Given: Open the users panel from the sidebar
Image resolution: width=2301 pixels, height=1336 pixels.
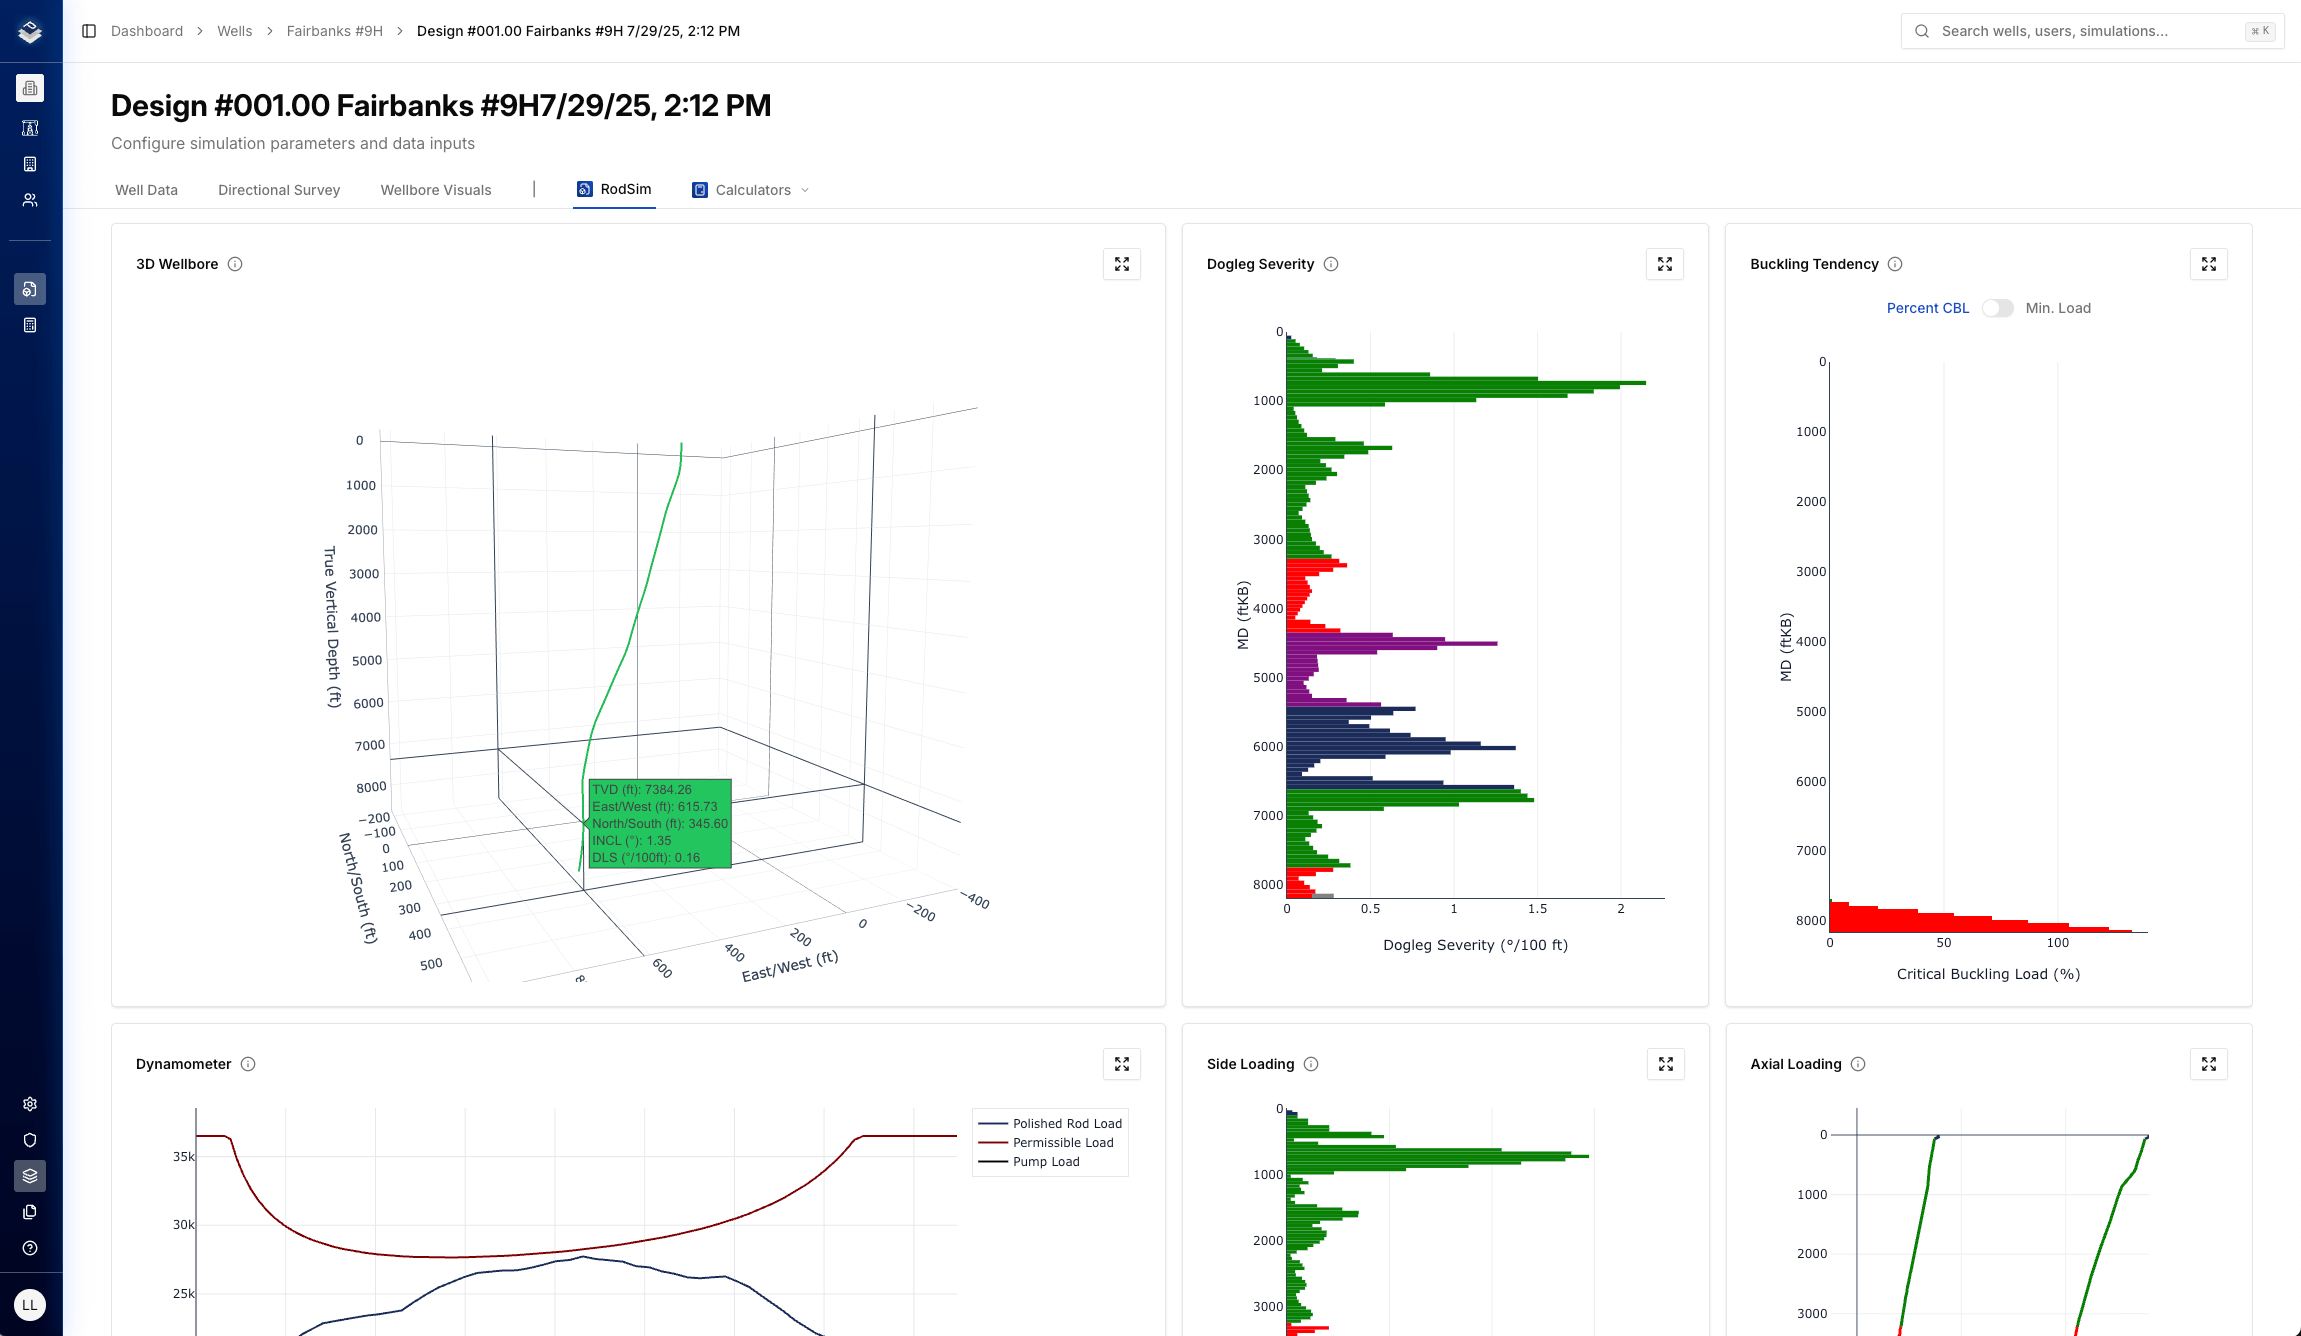Looking at the screenshot, I should click(x=30, y=199).
